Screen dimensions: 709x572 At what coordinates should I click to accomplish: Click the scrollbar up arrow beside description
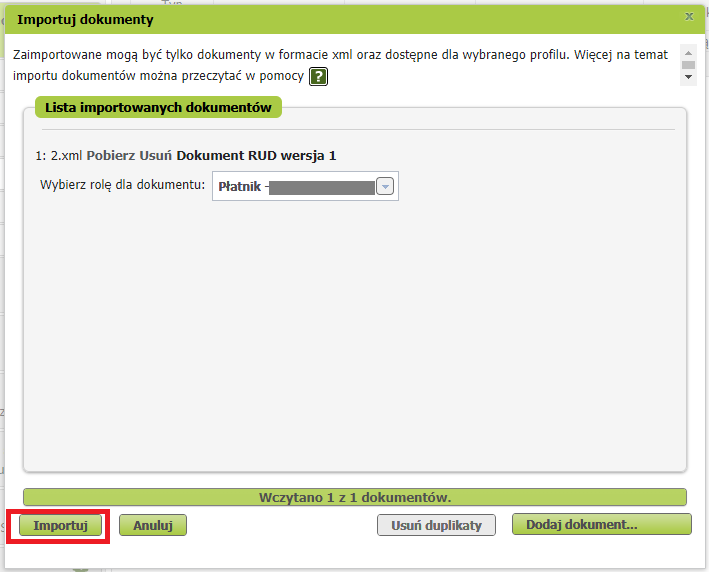(688, 52)
